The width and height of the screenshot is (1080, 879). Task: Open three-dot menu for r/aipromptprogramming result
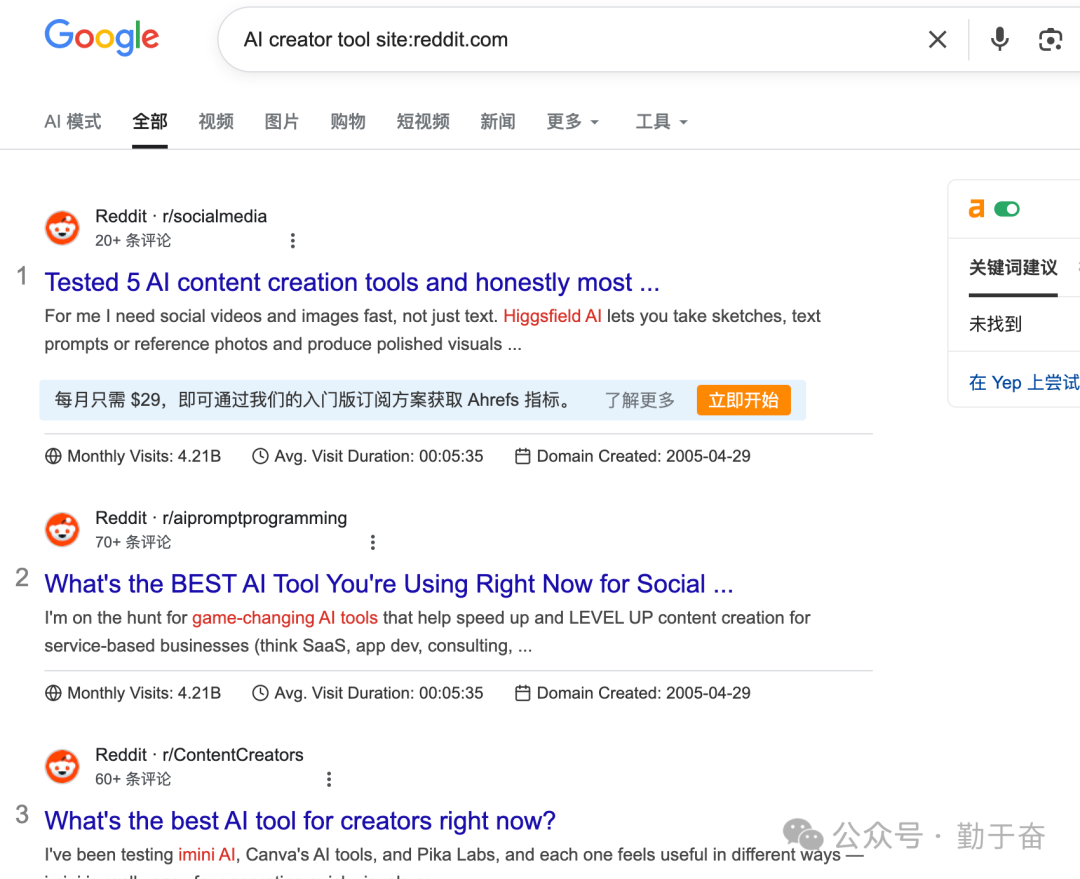pos(373,542)
